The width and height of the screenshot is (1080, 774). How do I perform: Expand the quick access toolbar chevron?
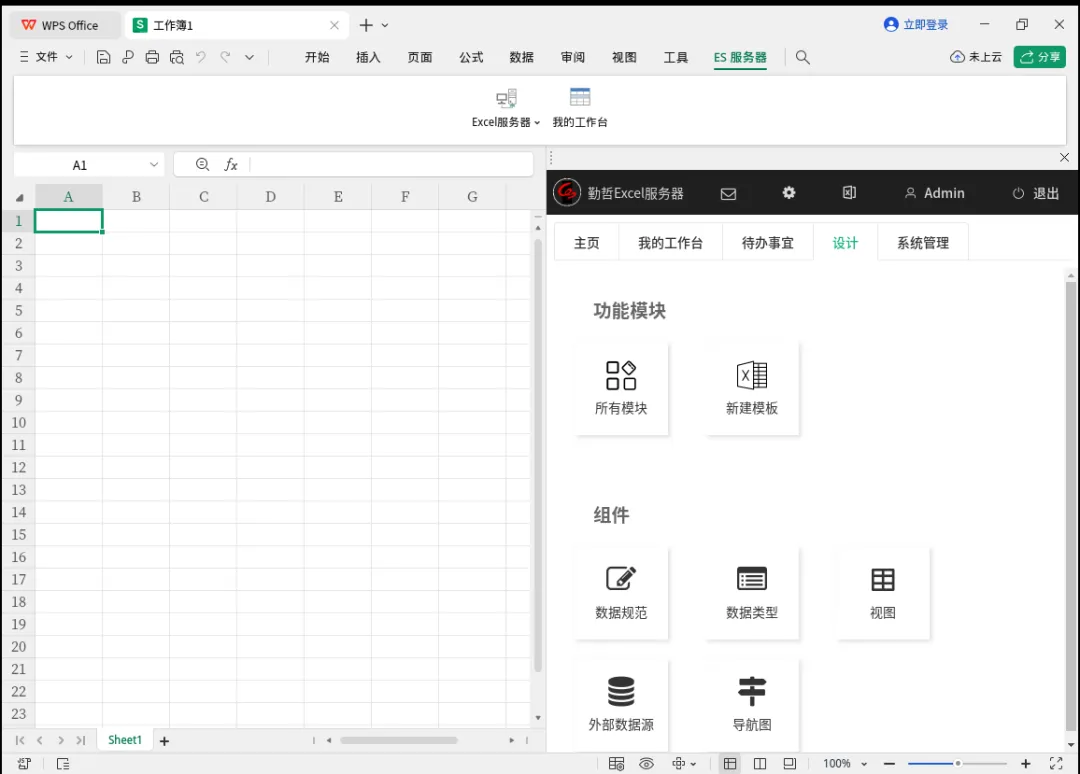[249, 57]
